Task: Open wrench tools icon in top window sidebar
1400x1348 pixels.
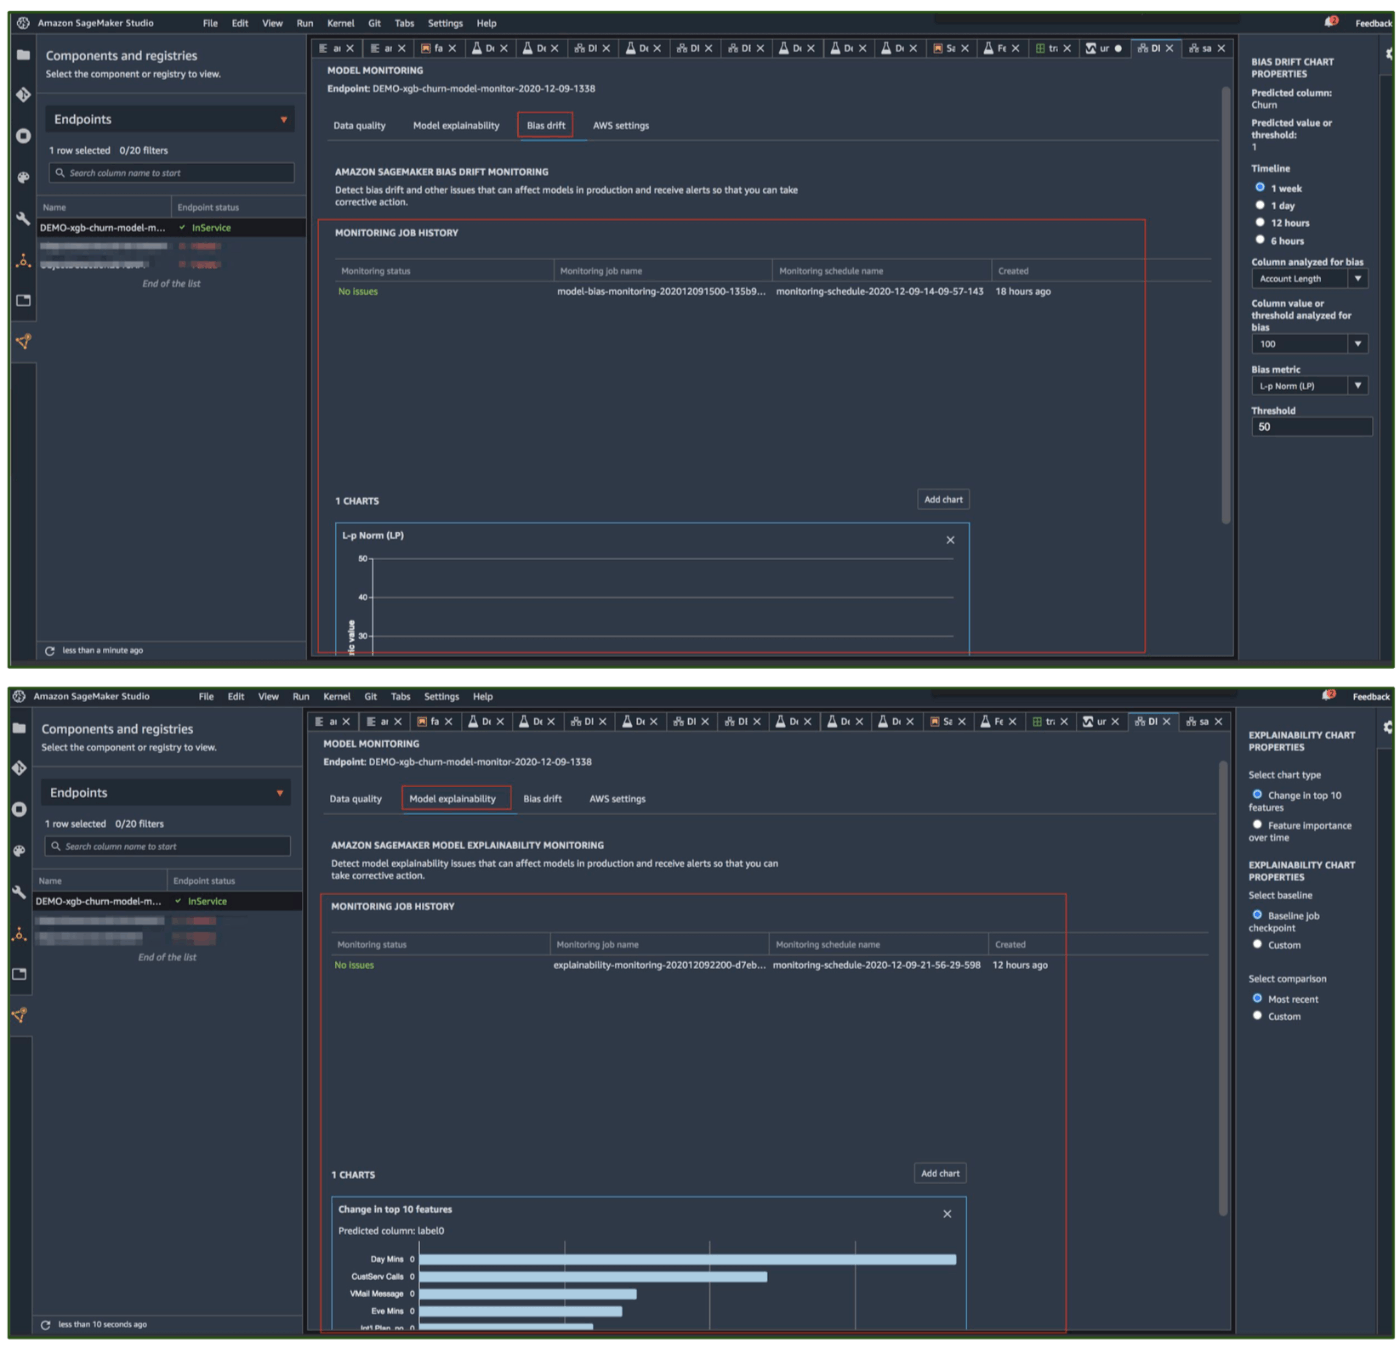Action: pos(23,218)
